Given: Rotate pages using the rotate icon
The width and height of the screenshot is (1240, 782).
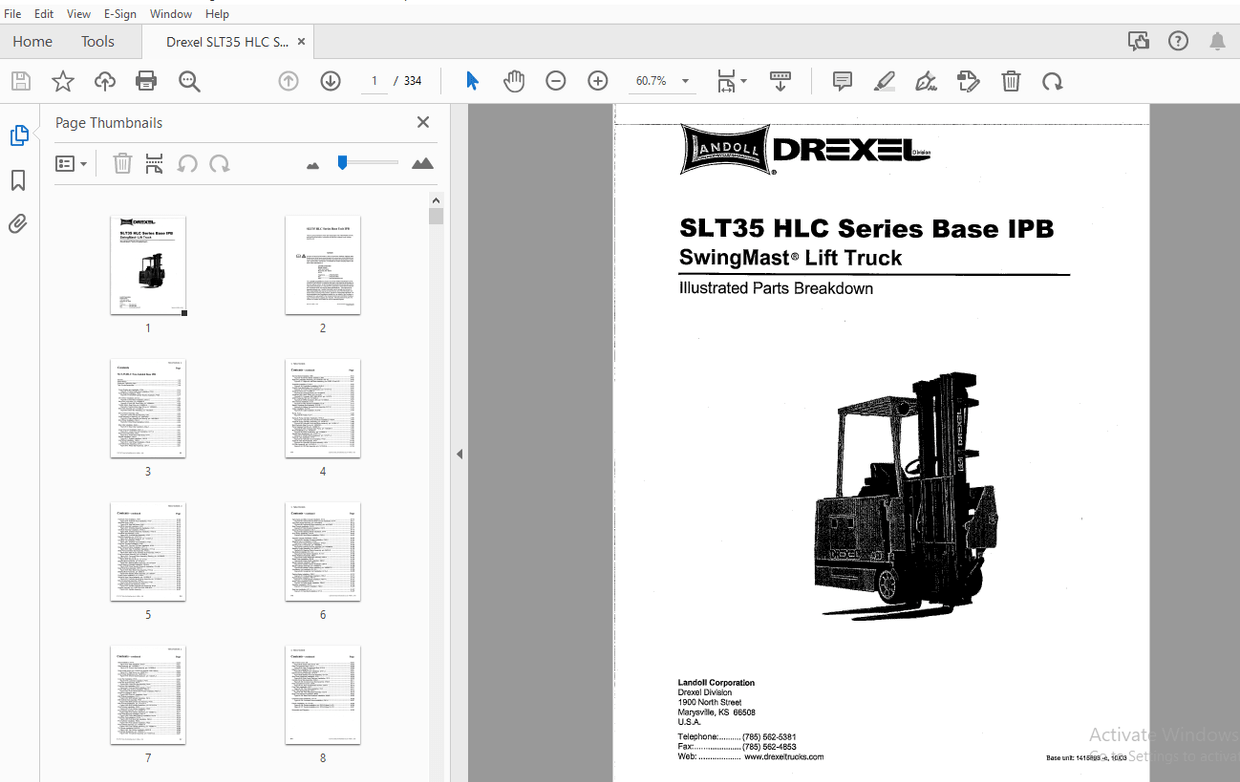Looking at the screenshot, I should tap(1052, 80).
